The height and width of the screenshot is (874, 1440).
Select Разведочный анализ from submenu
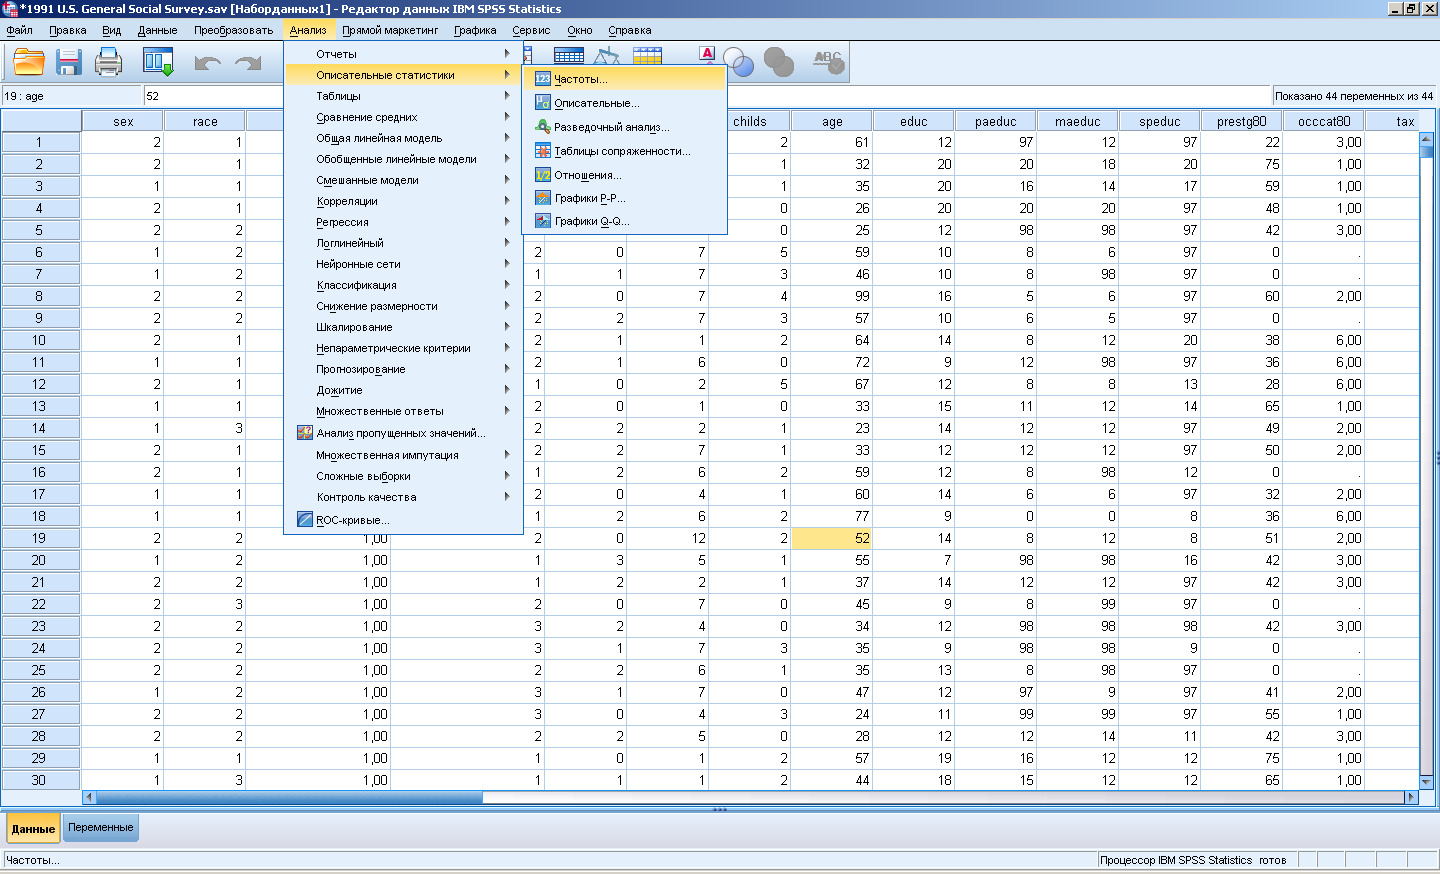(611, 127)
